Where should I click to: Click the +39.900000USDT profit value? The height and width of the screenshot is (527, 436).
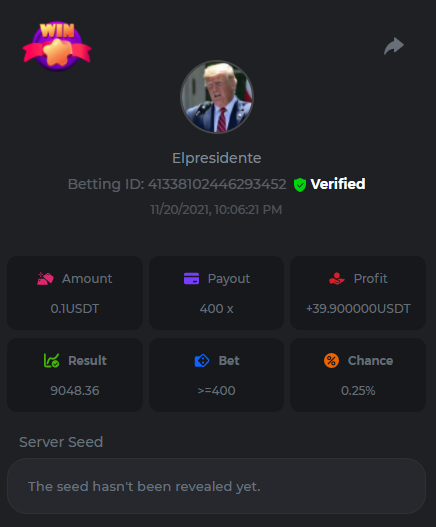tap(358, 309)
